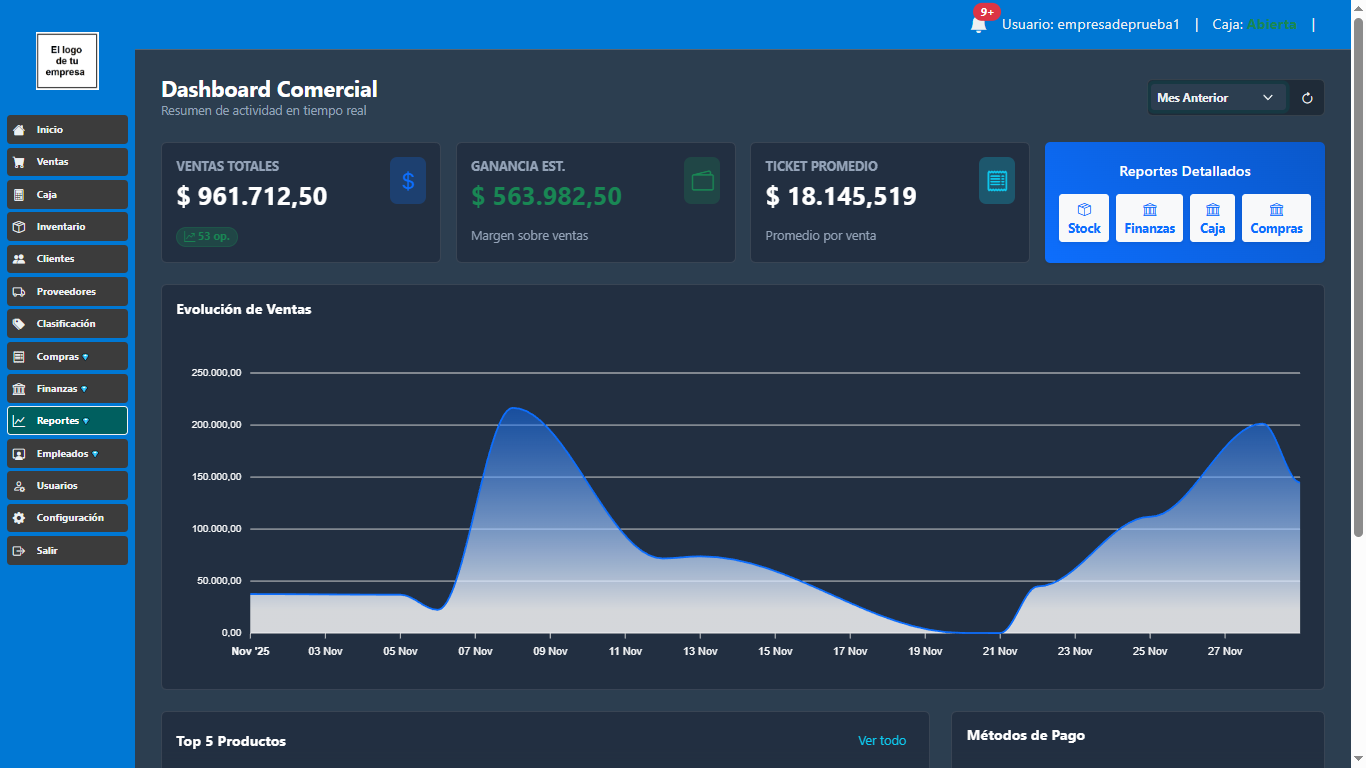Click the vertical page scrollbar
The height and width of the screenshot is (768, 1366).
click(1358, 280)
